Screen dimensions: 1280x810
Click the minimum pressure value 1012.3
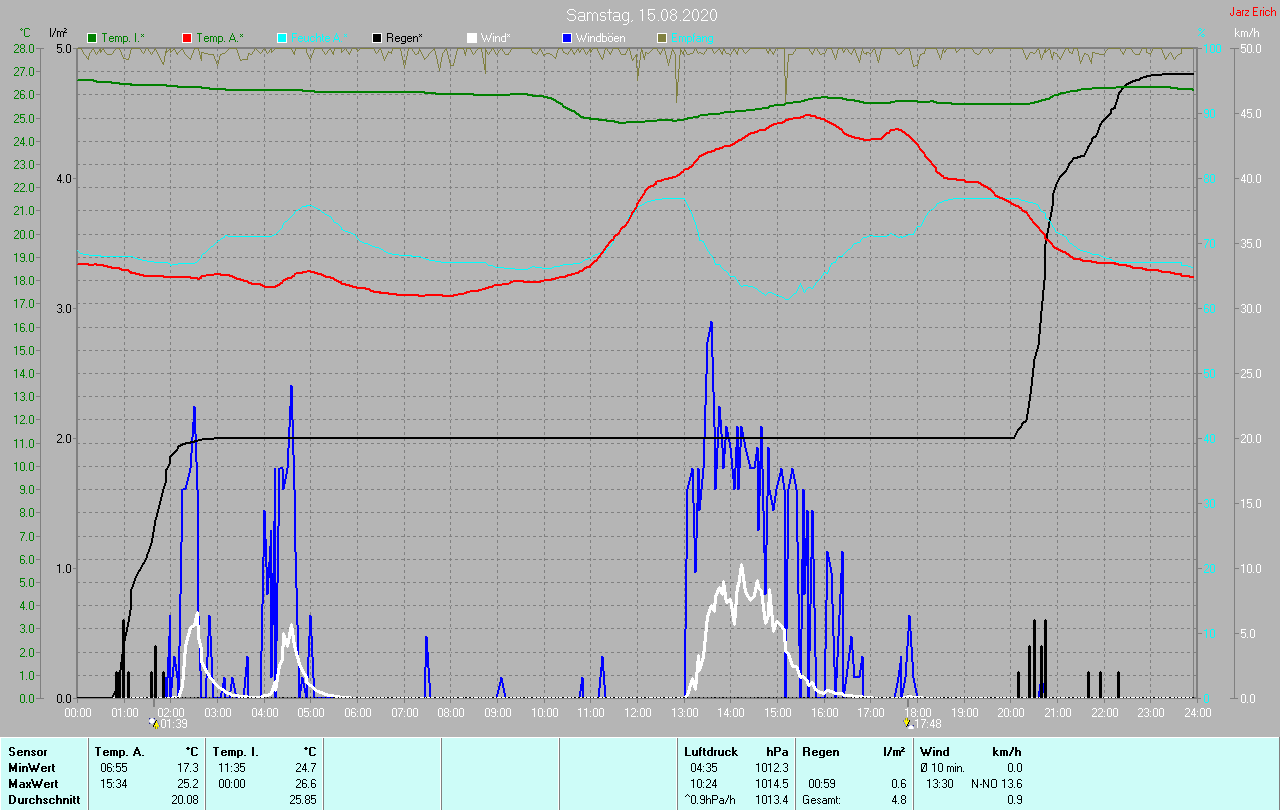click(771, 768)
